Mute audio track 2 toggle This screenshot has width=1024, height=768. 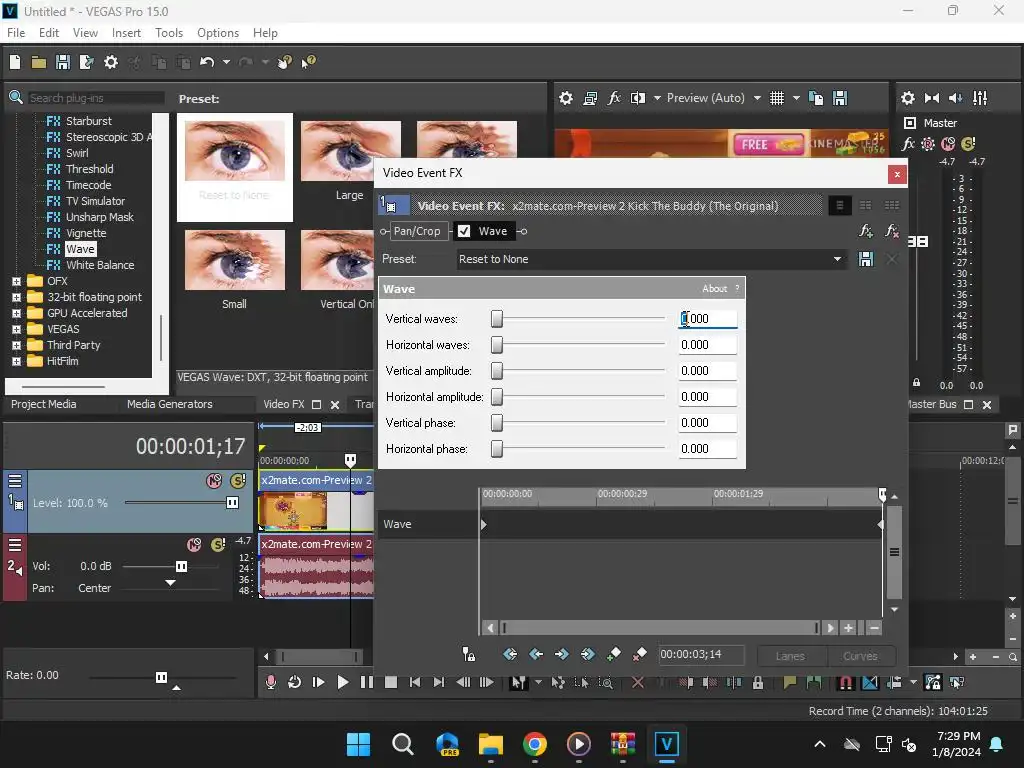pyautogui.click(x=194, y=545)
